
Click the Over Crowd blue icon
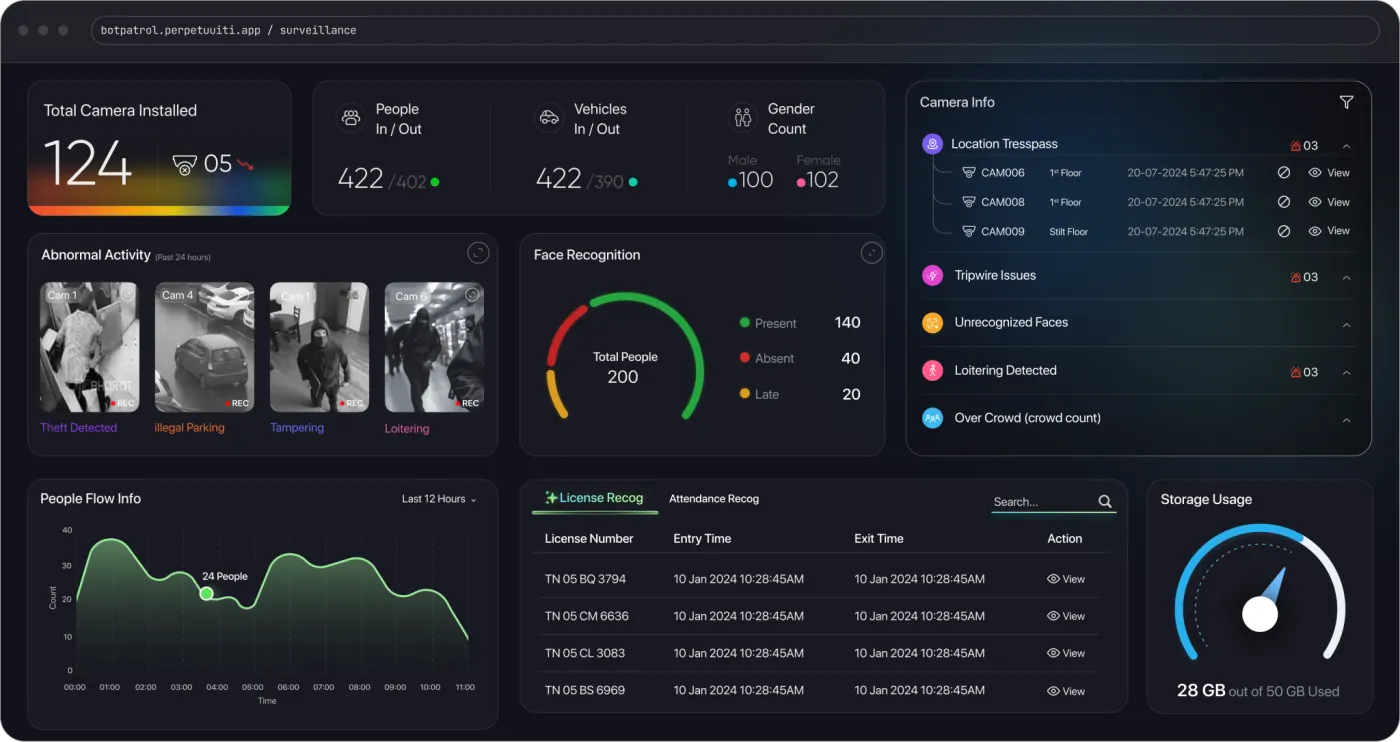[932, 418]
